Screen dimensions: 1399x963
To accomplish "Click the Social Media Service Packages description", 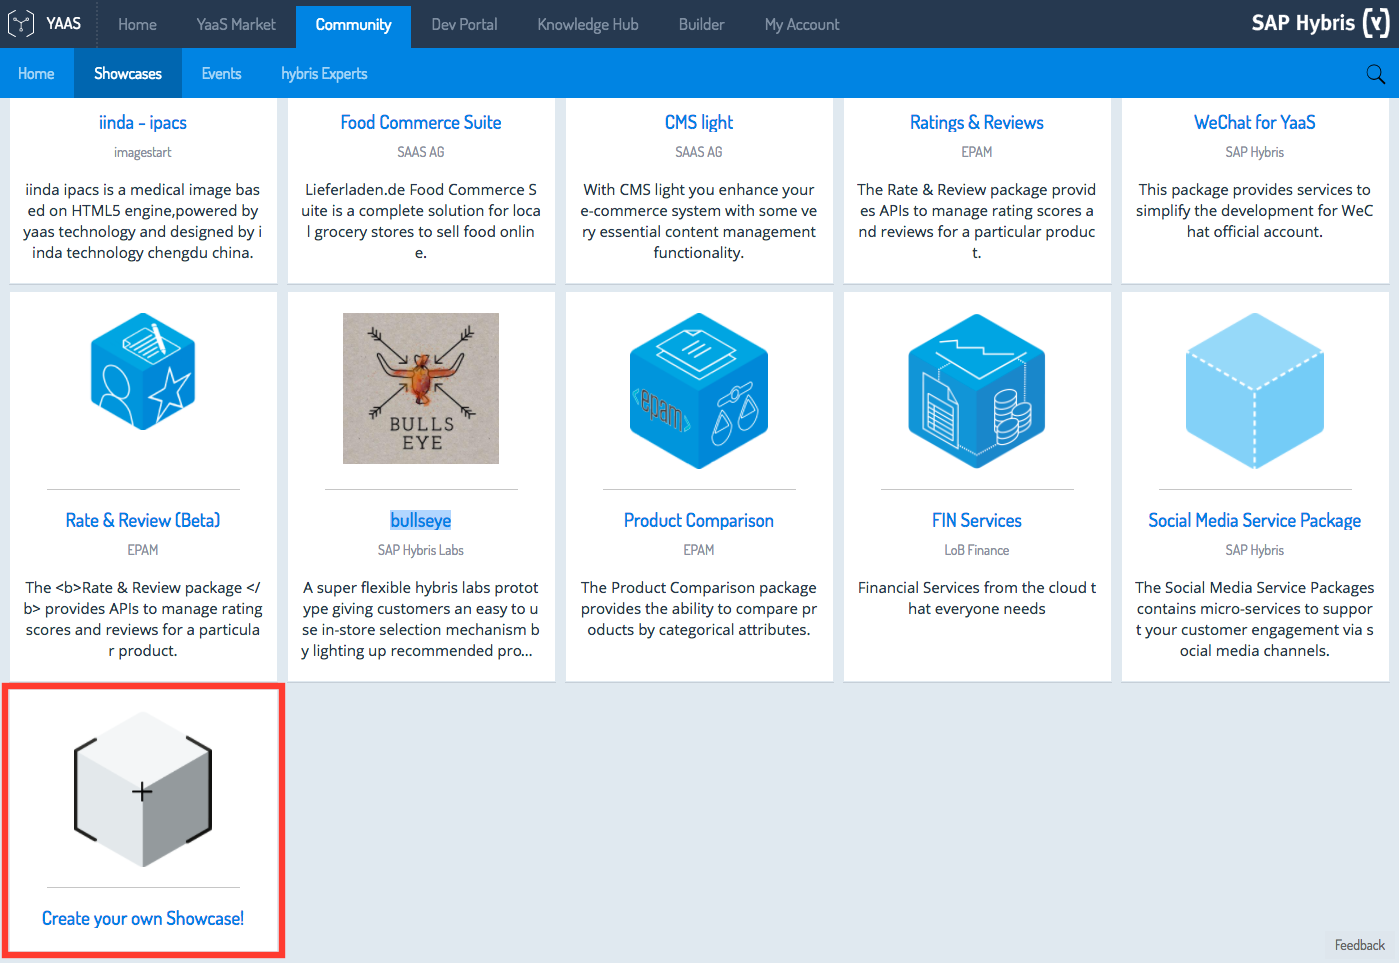I will pyautogui.click(x=1255, y=619).
